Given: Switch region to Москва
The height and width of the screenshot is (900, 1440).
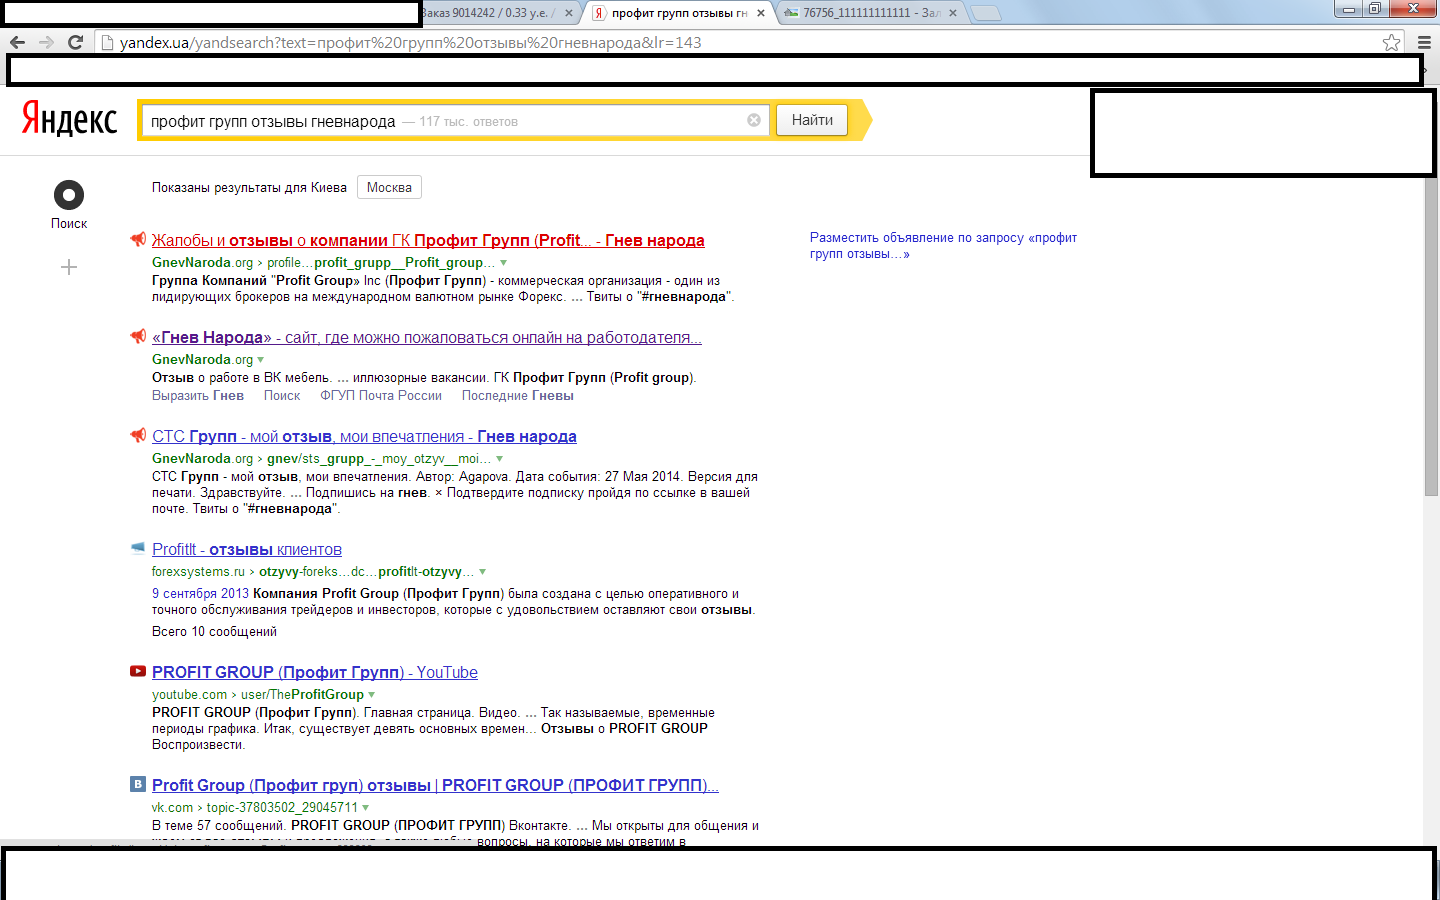Looking at the screenshot, I should 389,187.
